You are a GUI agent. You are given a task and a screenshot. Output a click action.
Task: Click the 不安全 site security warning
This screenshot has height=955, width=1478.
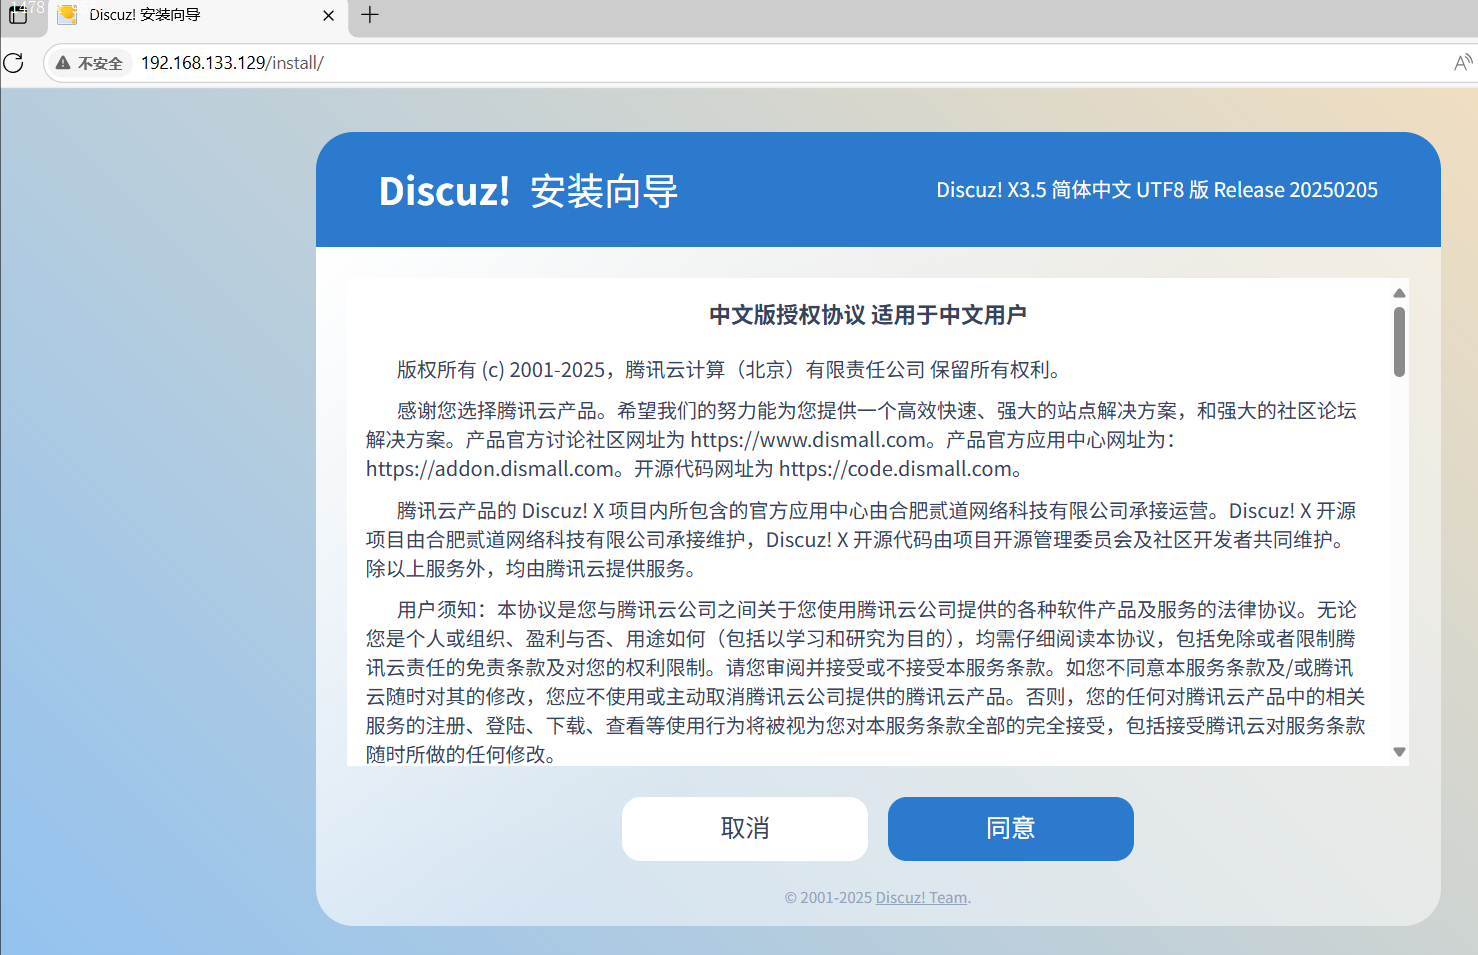click(90, 63)
